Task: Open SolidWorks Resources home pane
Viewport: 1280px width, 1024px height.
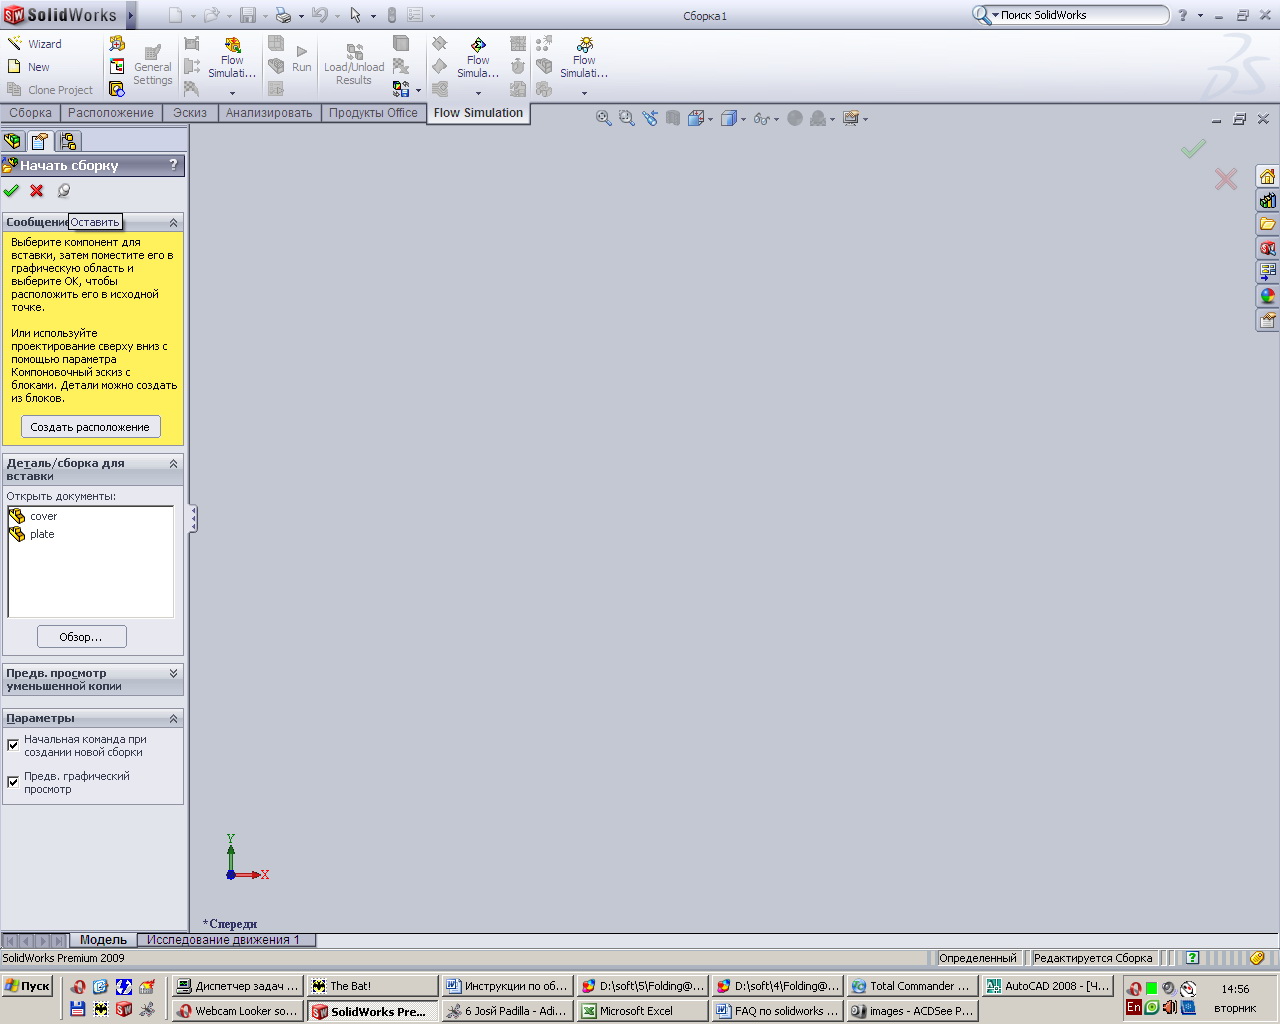Action: coord(1267,177)
